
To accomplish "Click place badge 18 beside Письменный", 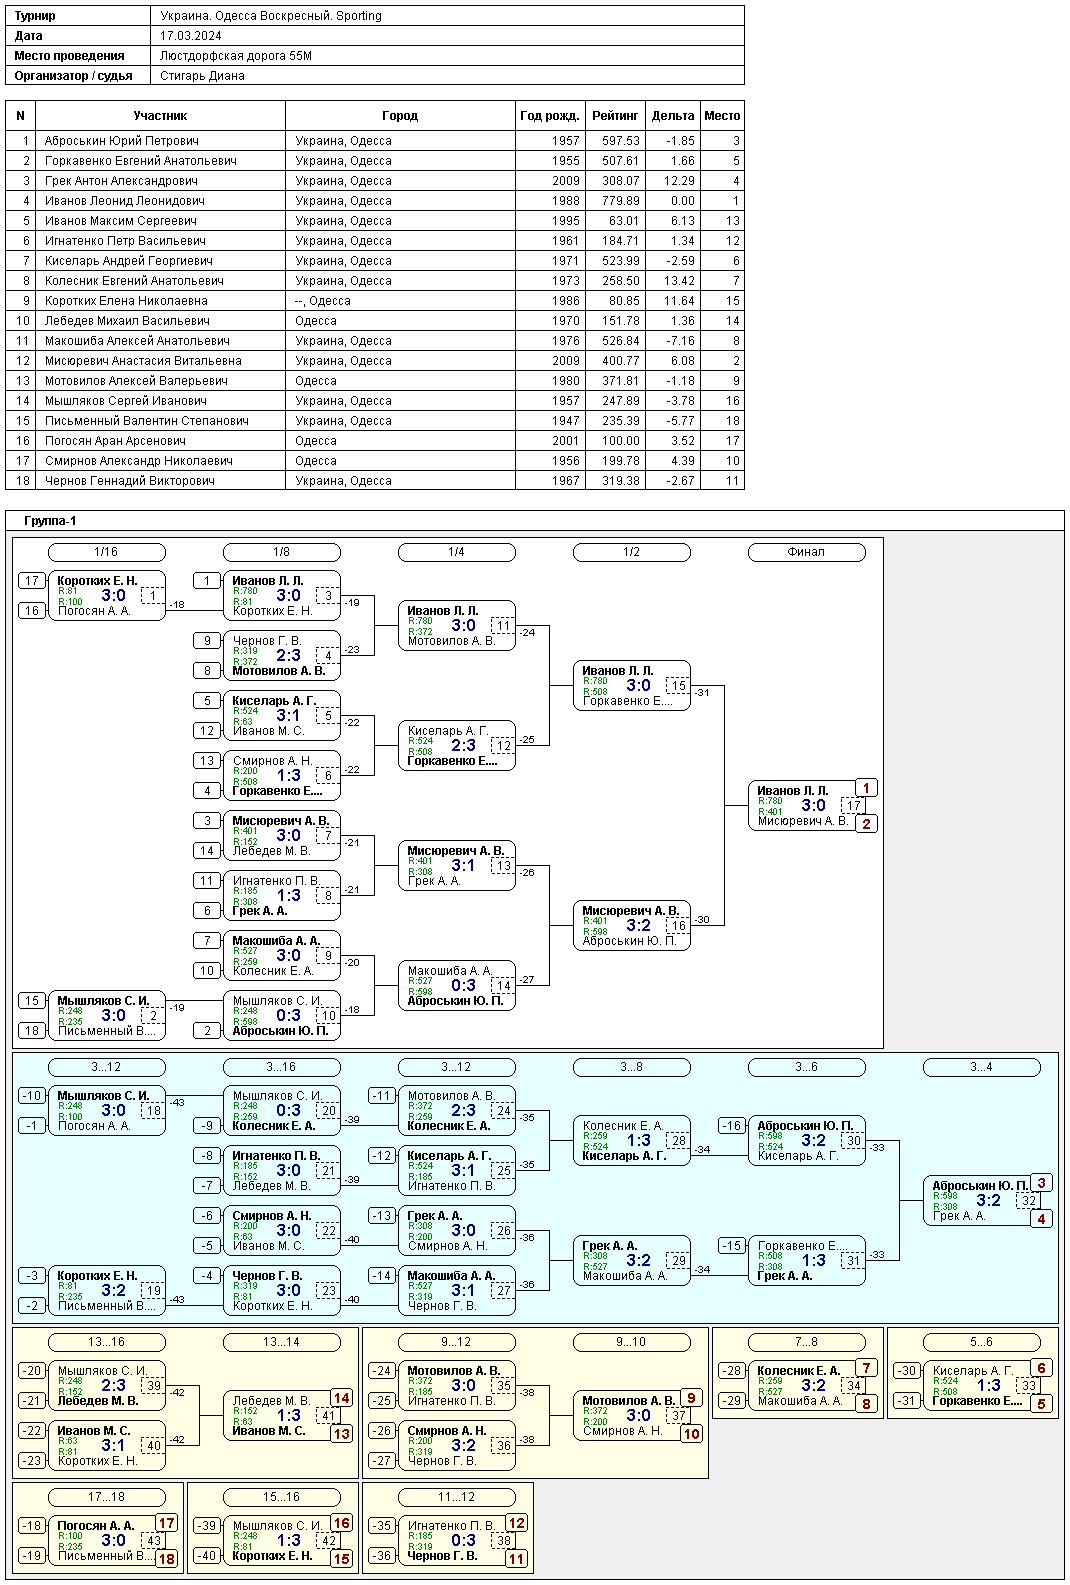I will click(166, 1559).
